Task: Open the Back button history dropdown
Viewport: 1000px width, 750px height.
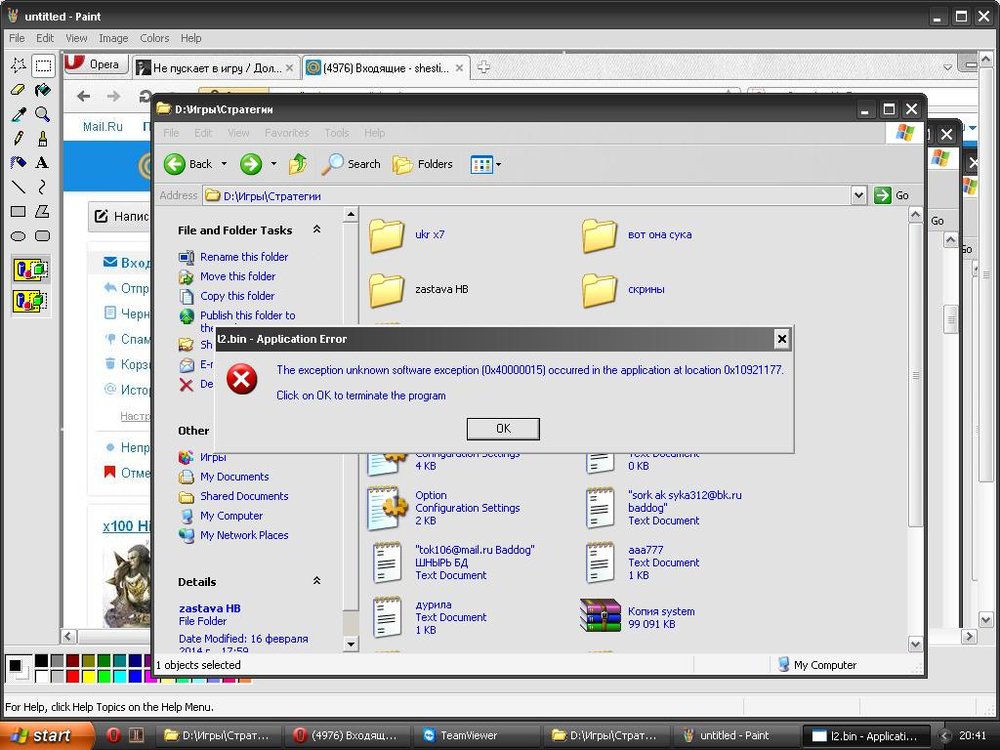Action: click(x=224, y=164)
